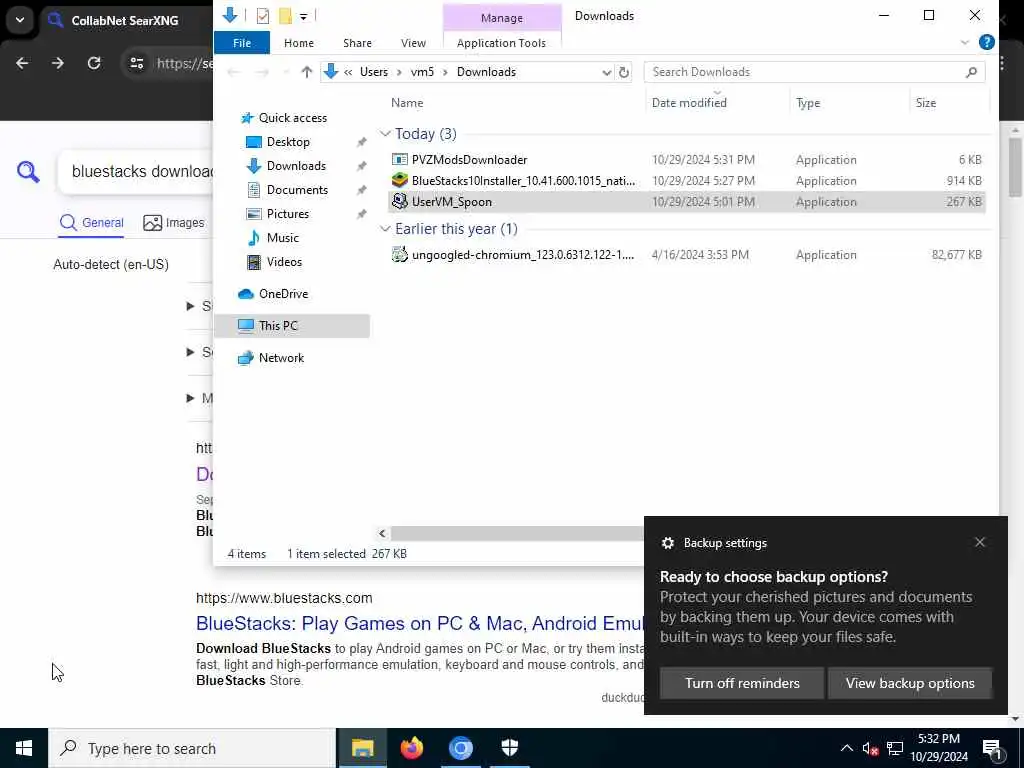The image size is (1024, 768).
Task: Open Music in navigation pane
Action: pos(282,238)
